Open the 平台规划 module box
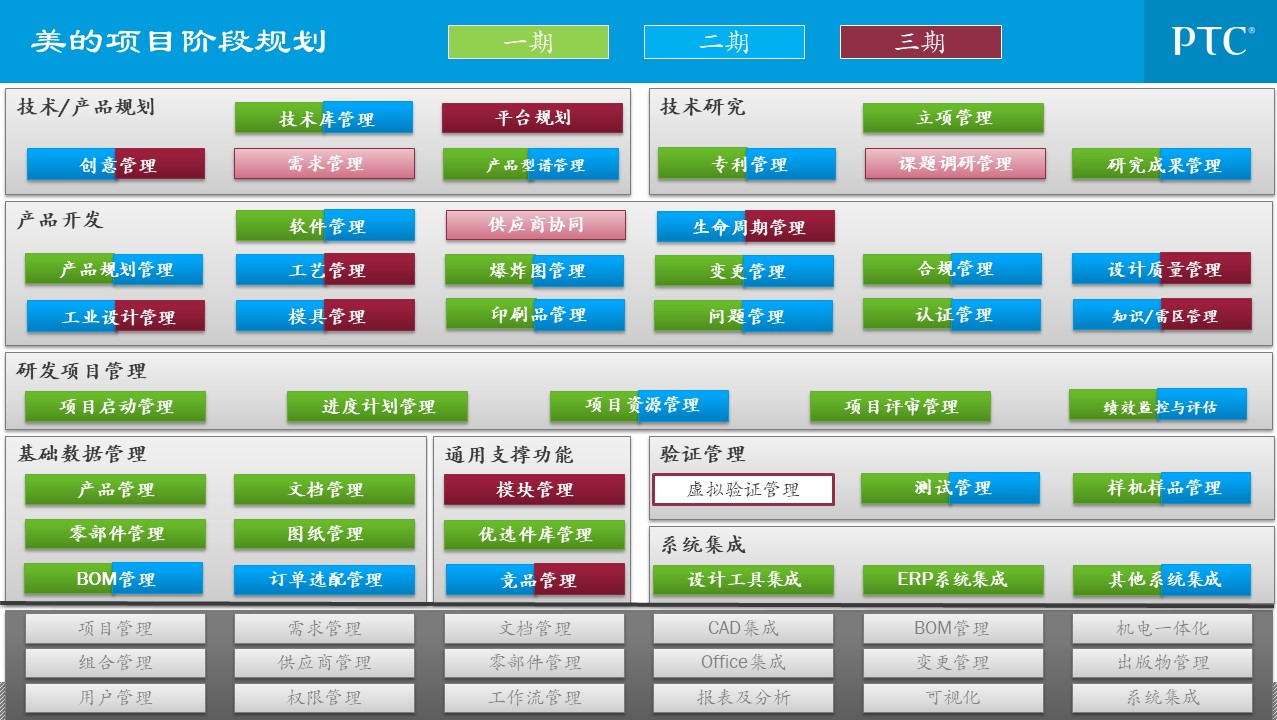Screen dimensions: 1277x720 (532, 118)
